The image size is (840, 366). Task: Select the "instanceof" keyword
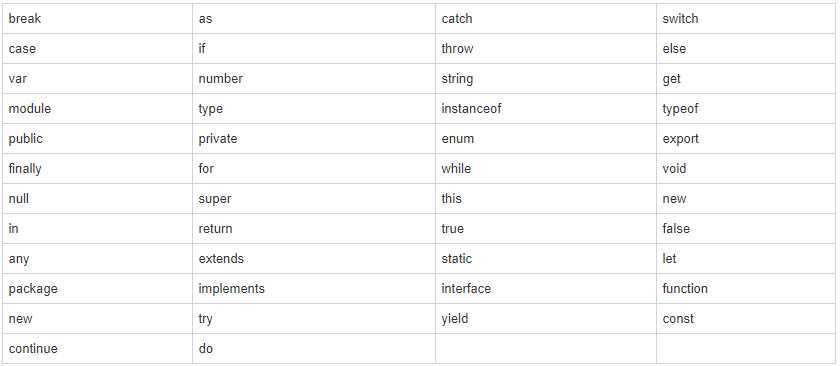471,109
